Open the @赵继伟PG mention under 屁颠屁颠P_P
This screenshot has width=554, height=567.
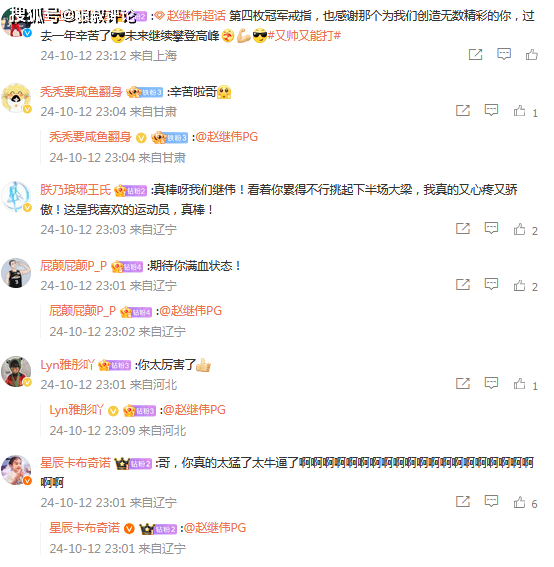pos(191,311)
